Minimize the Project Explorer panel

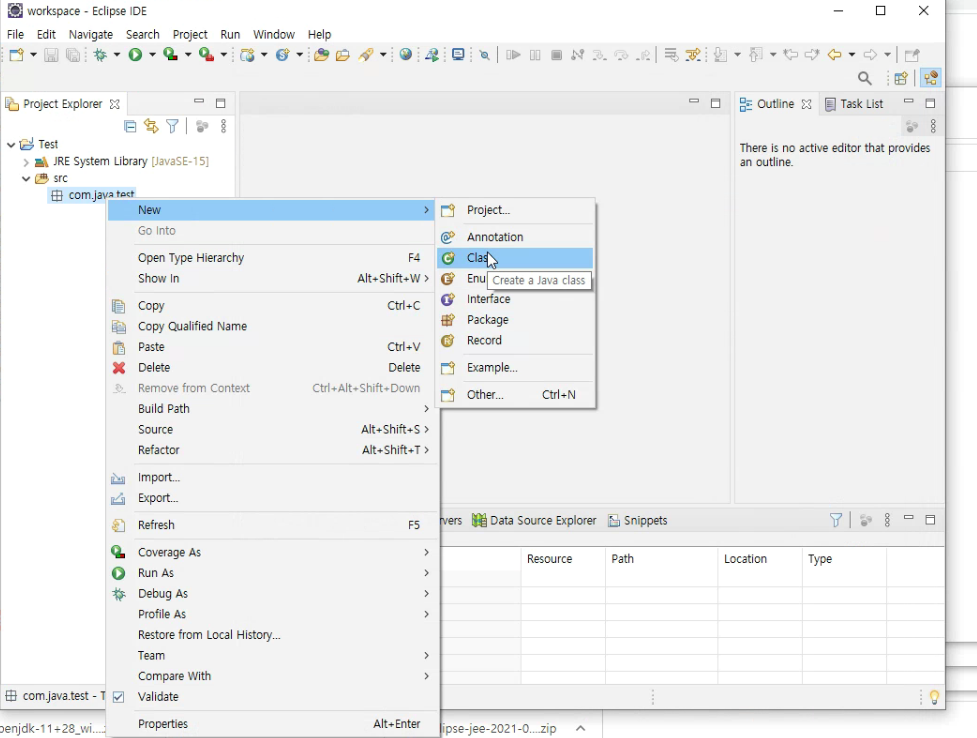pos(199,102)
